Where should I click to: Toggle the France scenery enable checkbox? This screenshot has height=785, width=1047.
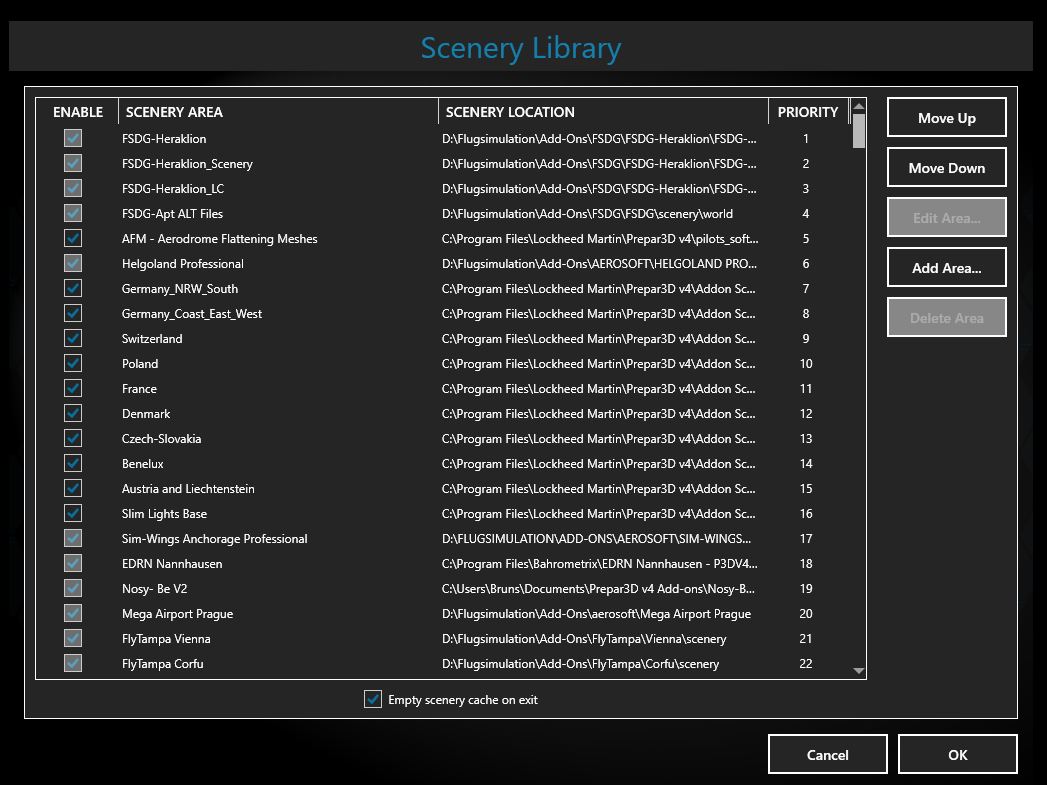pos(73,388)
